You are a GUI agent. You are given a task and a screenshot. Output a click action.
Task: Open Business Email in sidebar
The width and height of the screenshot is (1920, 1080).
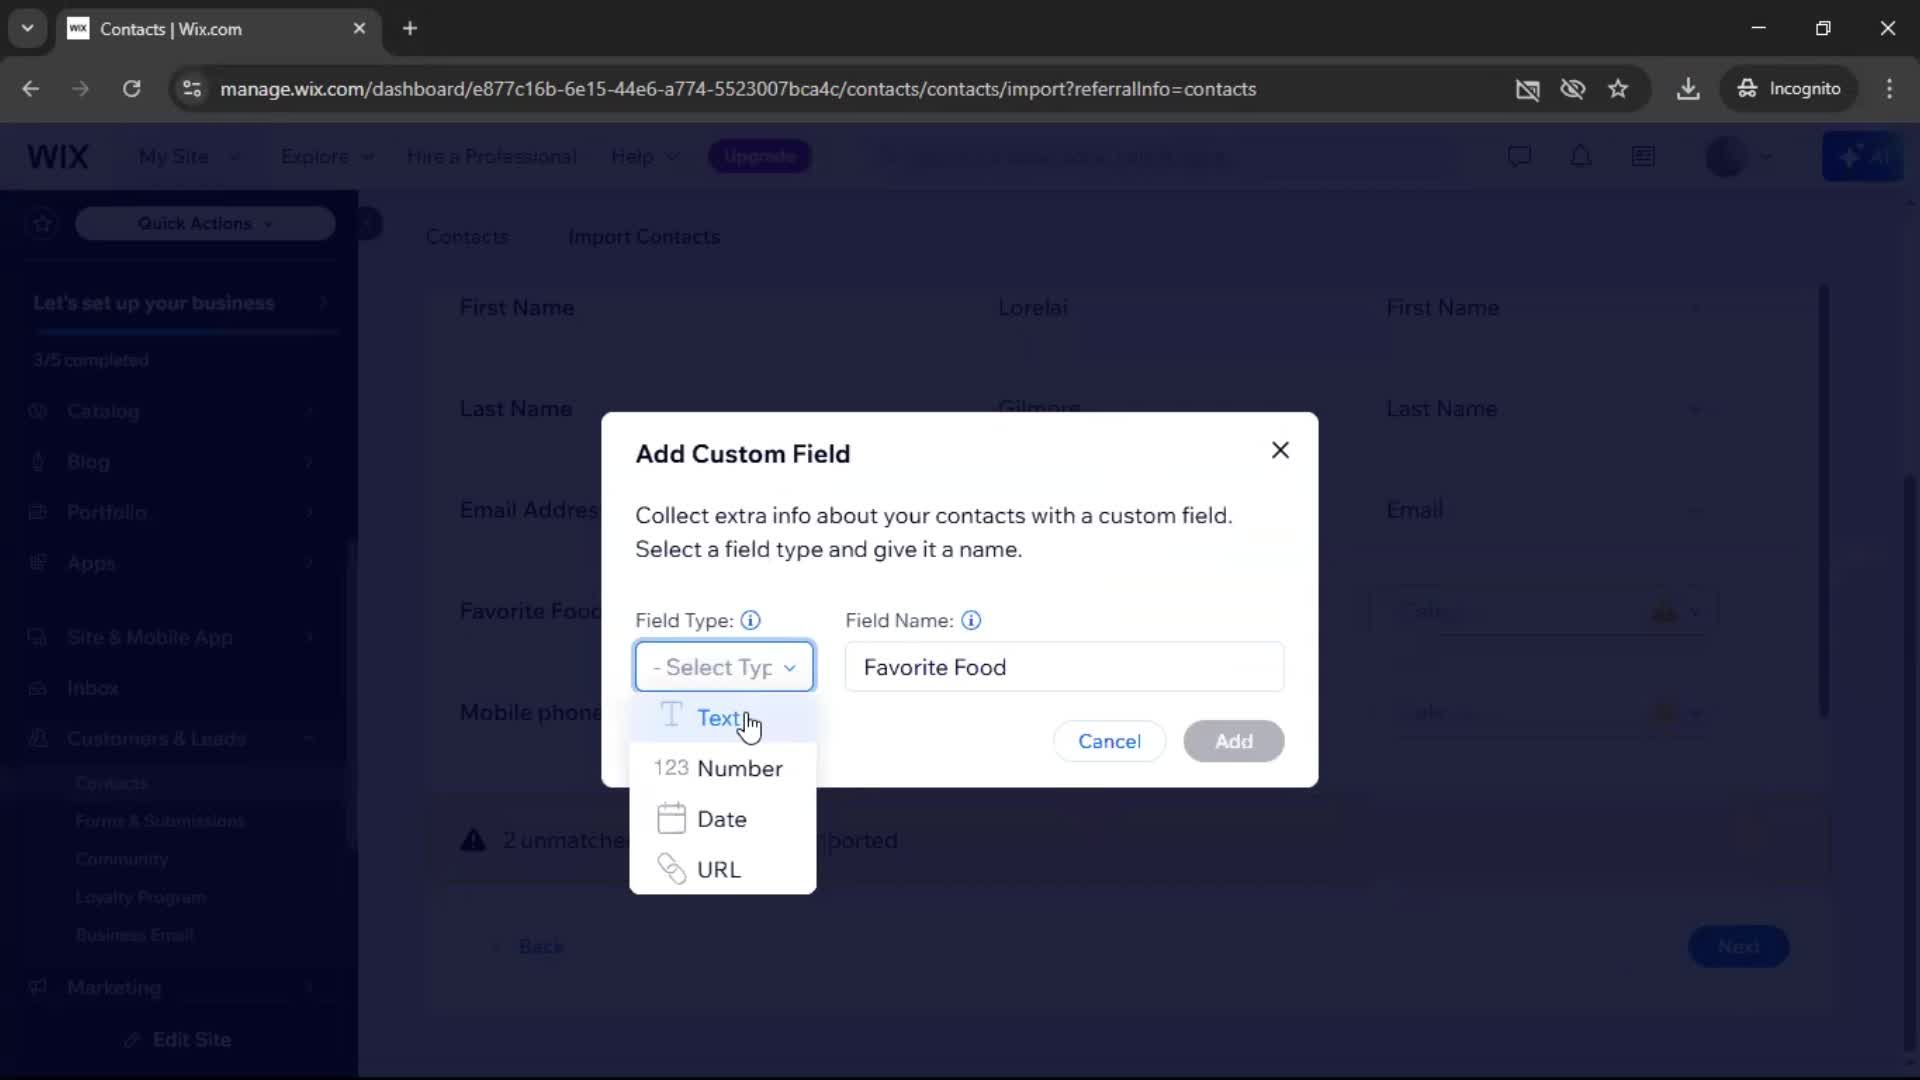pyautogui.click(x=135, y=935)
